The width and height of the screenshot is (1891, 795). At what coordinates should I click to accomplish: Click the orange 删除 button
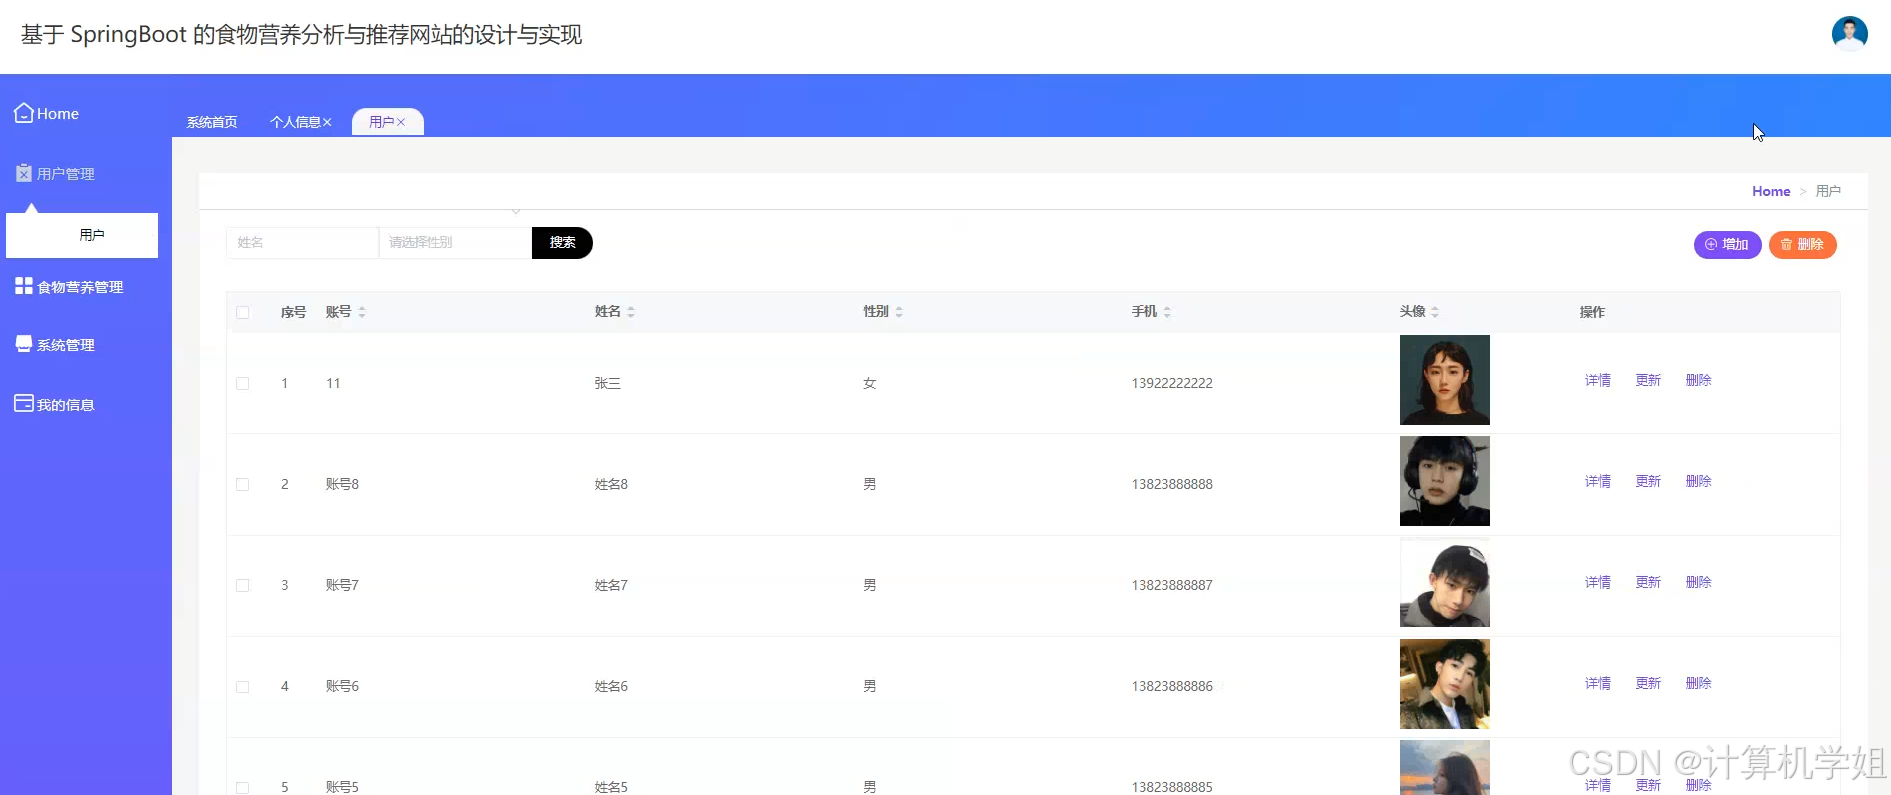1802,244
